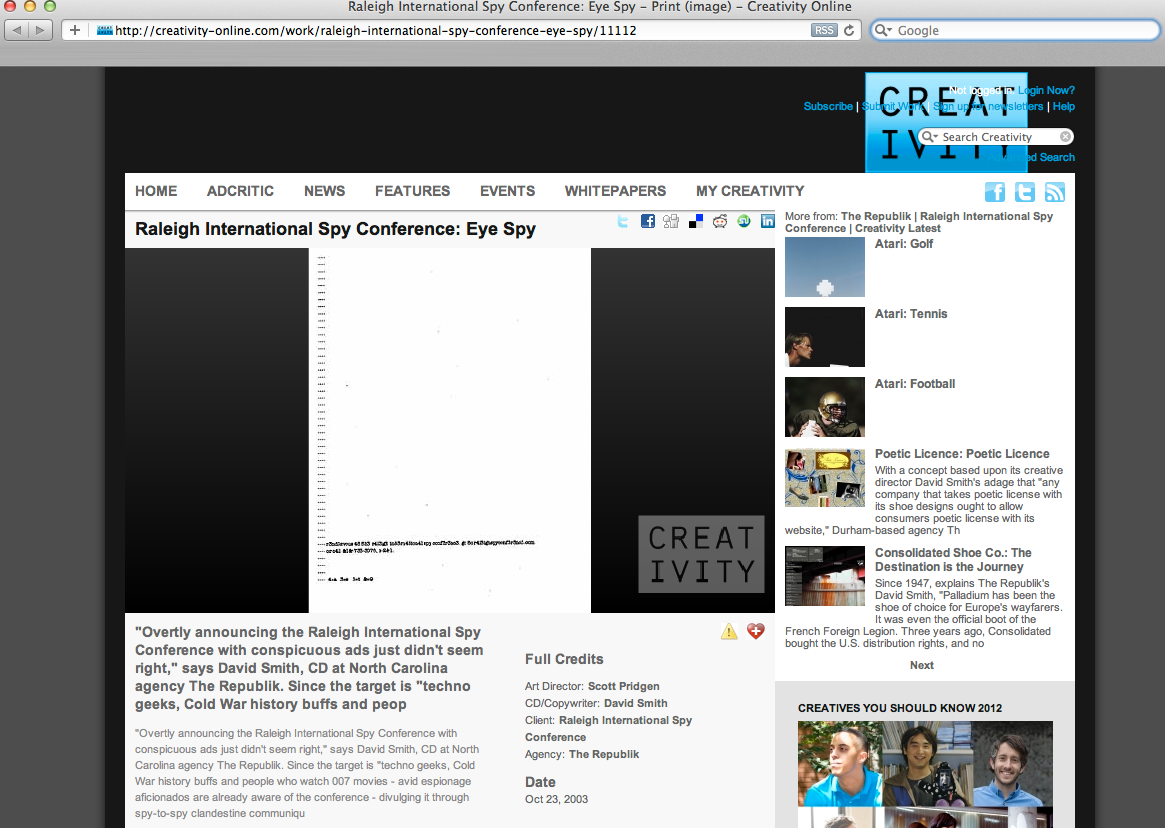
Task: Click the Creatives You Should Know 2012 photo
Action: [x=925, y=774]
